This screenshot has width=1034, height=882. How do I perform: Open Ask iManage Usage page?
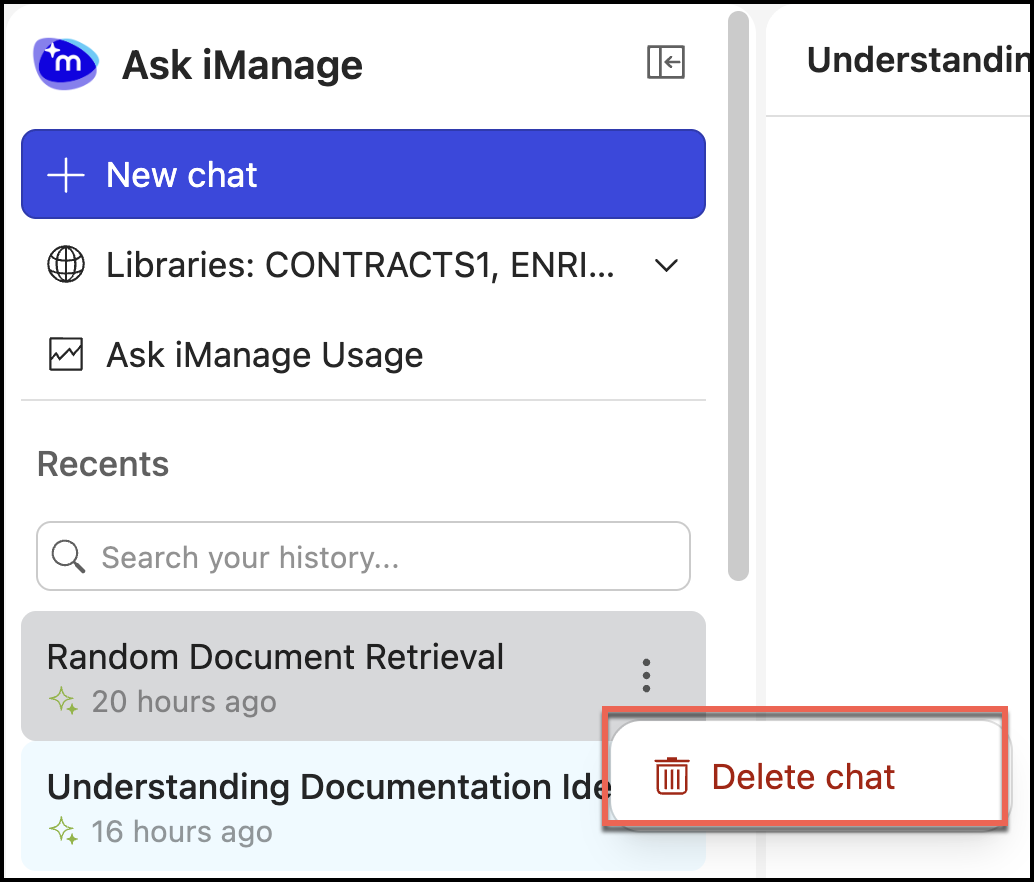[x=264, y=355]
